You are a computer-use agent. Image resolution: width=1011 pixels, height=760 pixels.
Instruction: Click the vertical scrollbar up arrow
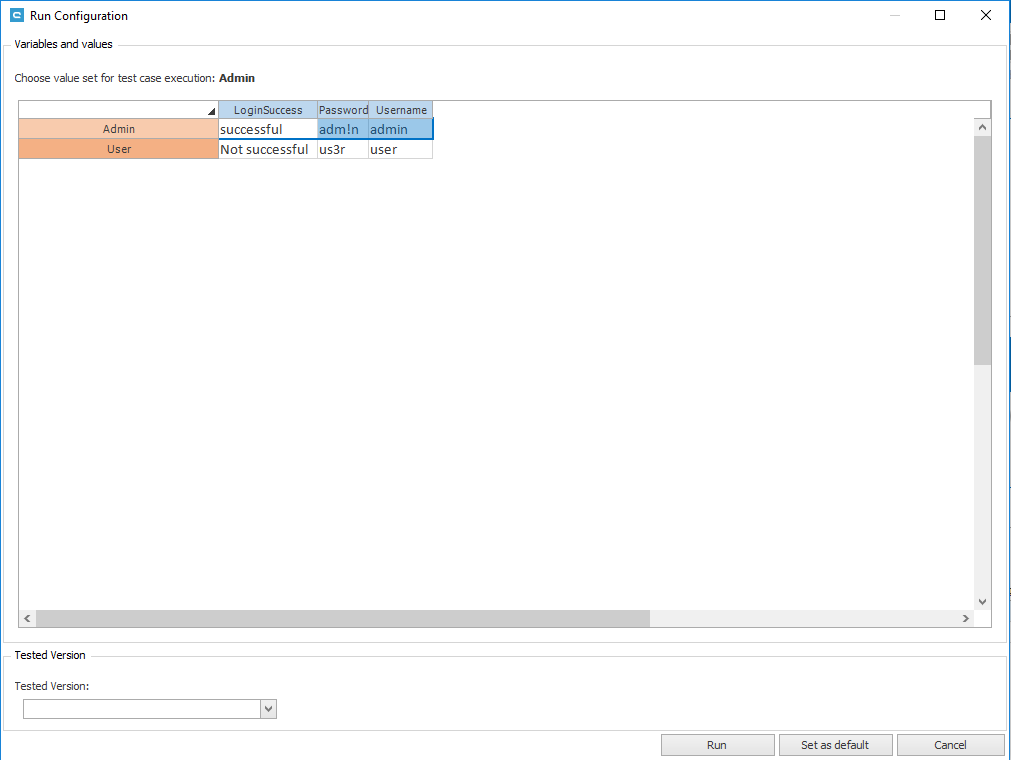point(982,127)
